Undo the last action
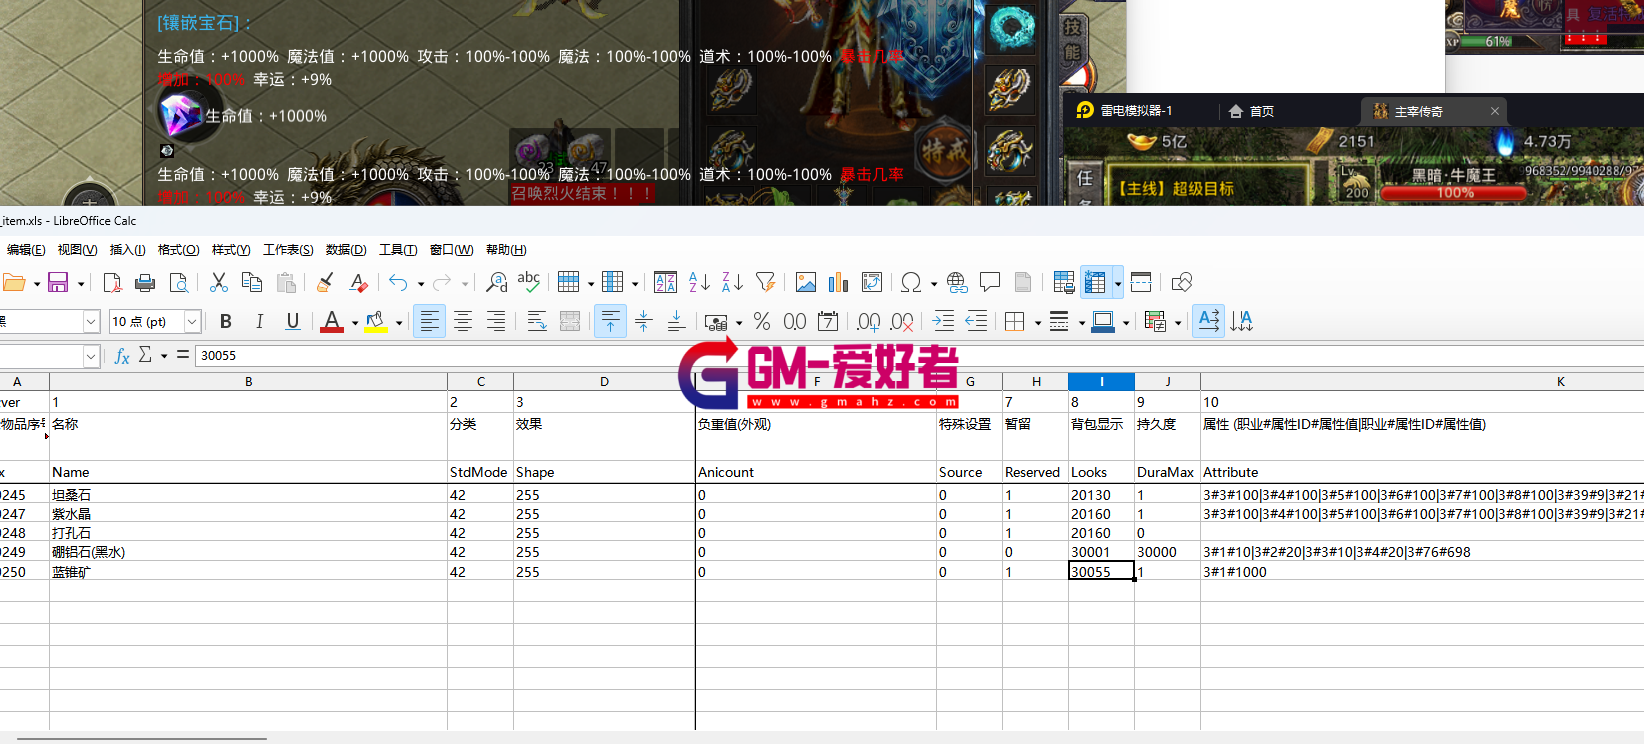The image size is (1644, 744). click(x=398, y=283)
